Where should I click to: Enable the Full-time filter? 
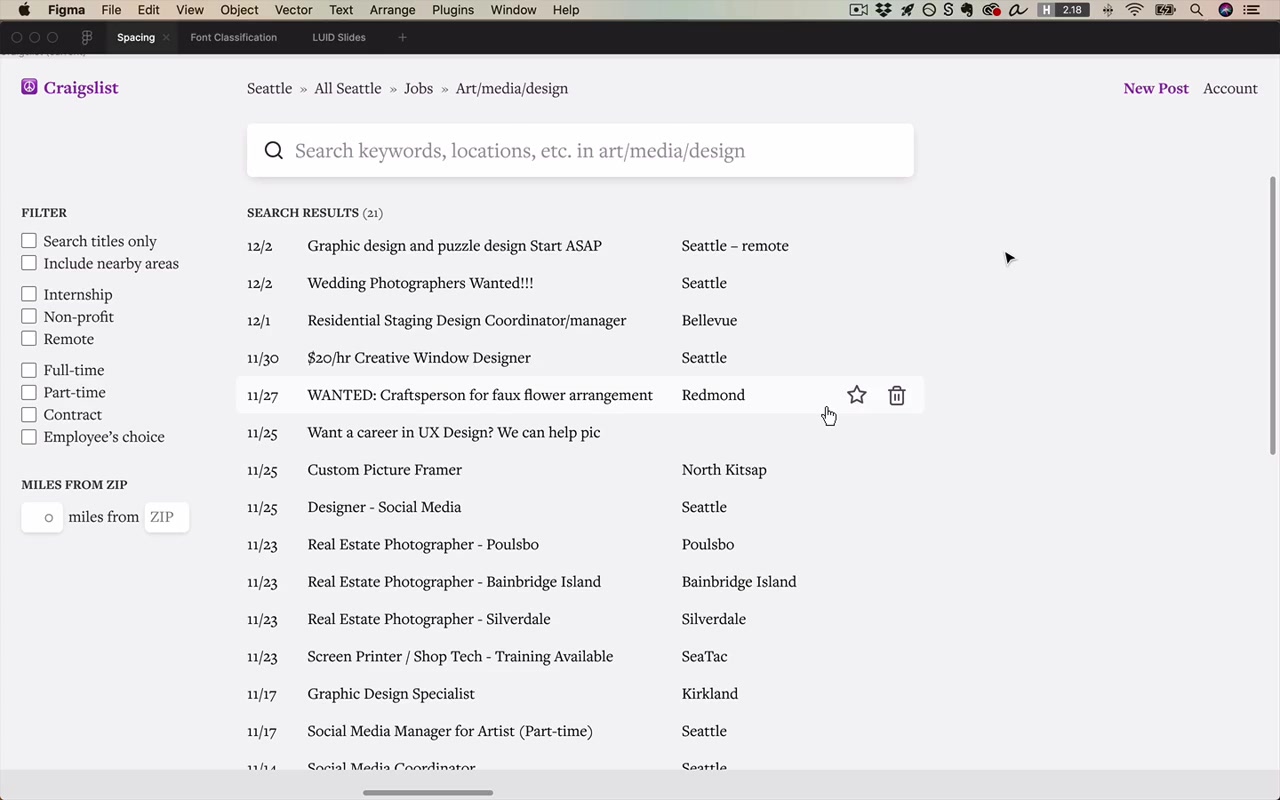(x=29, y=370)
